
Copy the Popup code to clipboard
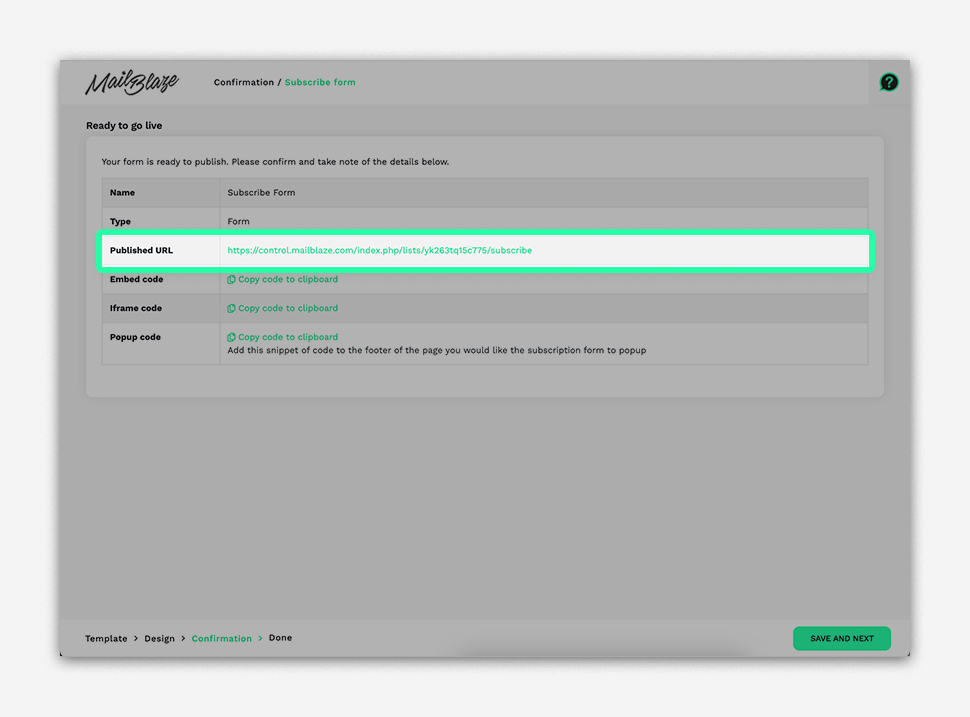click(x=288, y=338)
